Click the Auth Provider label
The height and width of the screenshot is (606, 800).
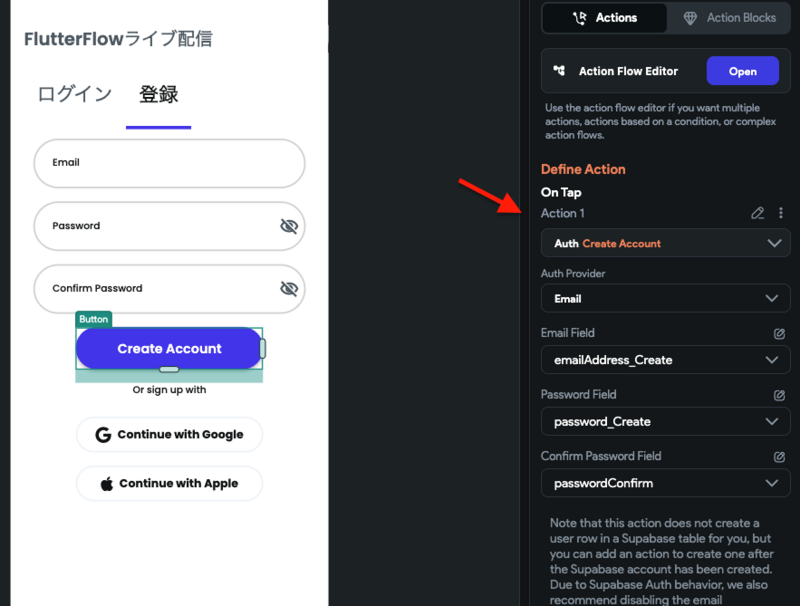point(573,273)
